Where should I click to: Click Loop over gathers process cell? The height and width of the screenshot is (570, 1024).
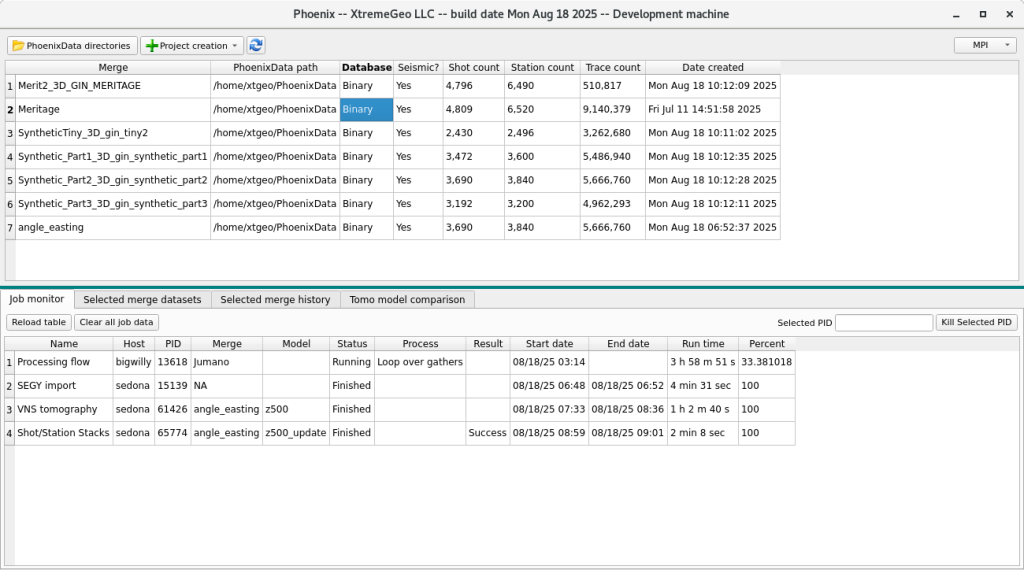(x=420, y=362)
